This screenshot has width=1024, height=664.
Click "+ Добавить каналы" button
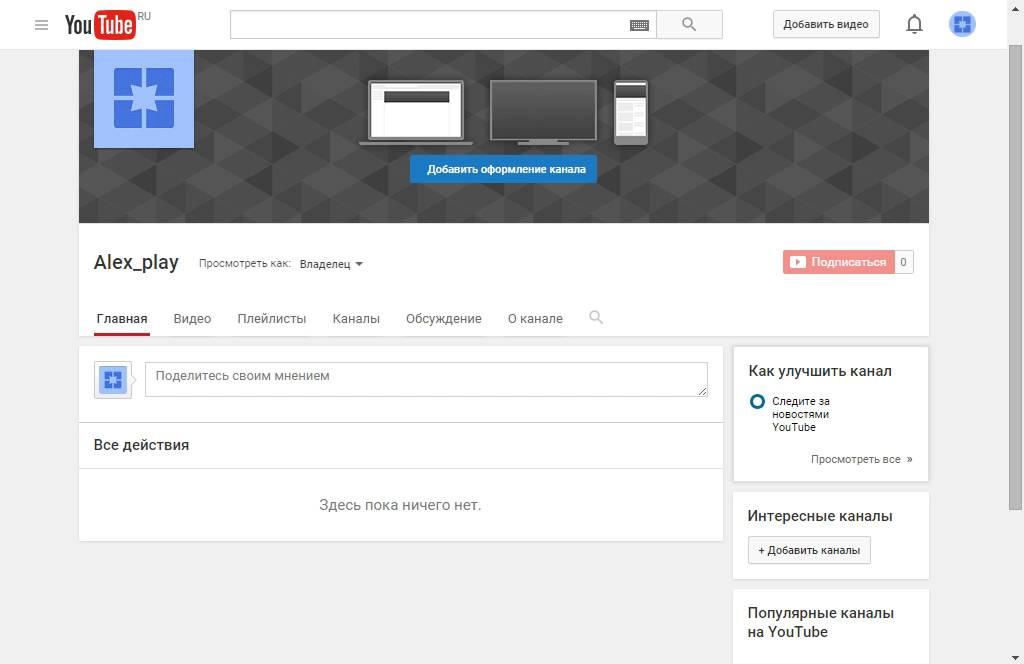(x=809, y=550)
